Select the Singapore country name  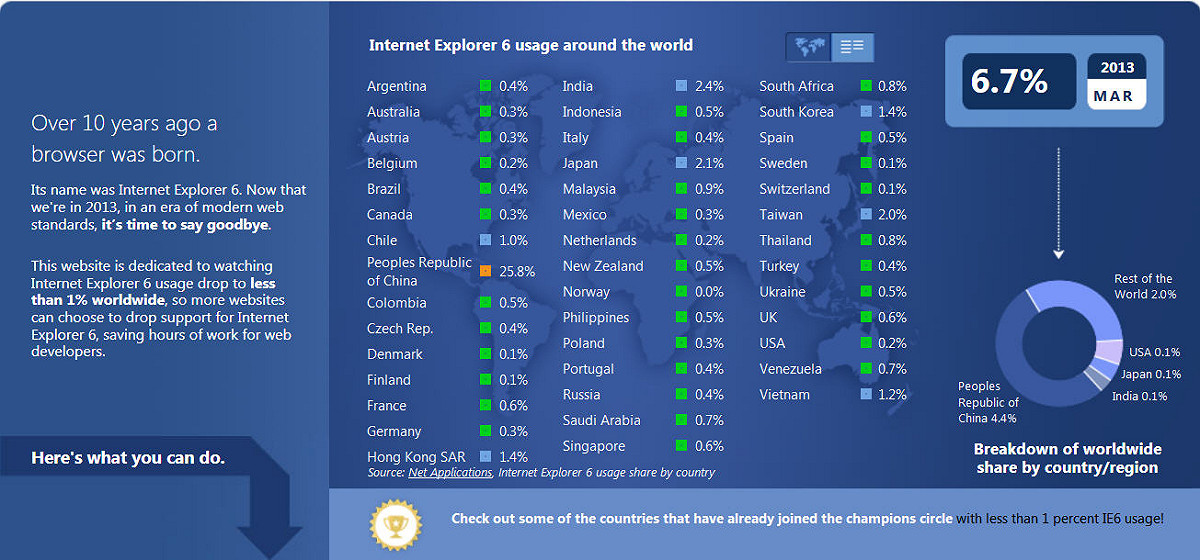click(x=594, y=446)
